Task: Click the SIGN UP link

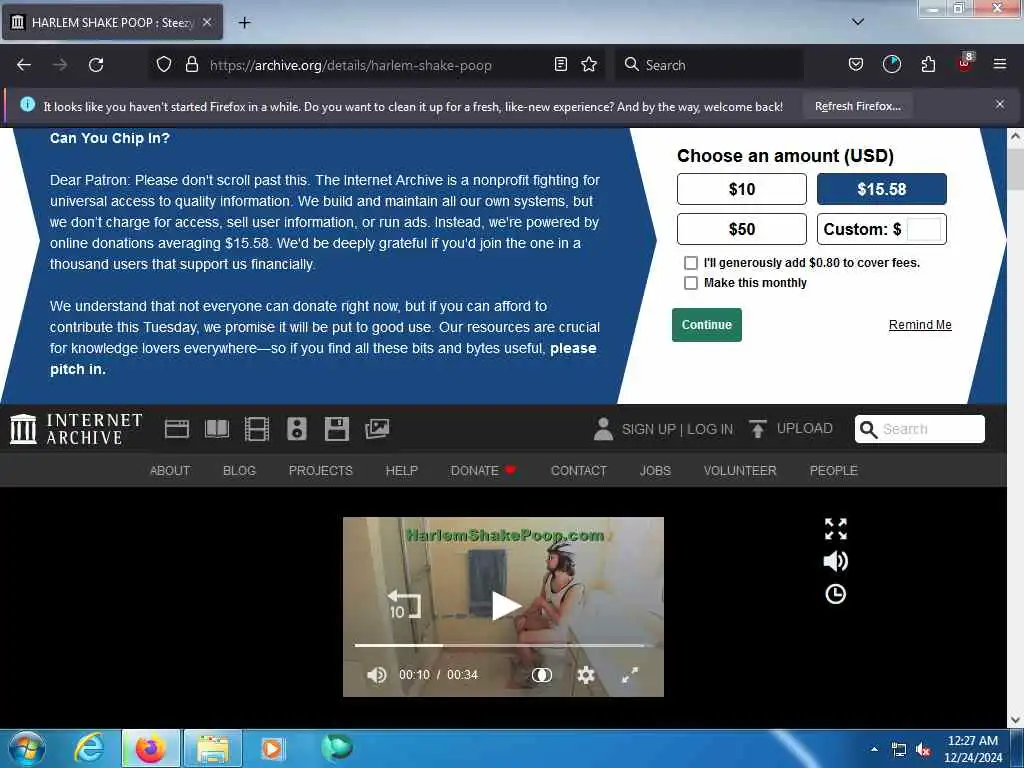Action: (648, 429)
